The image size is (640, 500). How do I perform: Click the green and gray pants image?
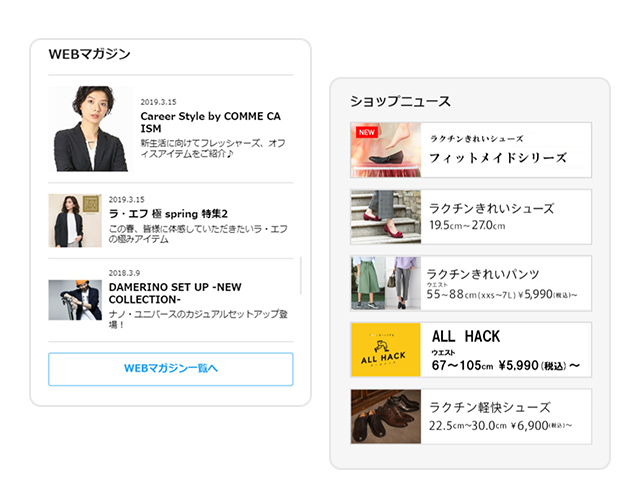pos(385,283)
